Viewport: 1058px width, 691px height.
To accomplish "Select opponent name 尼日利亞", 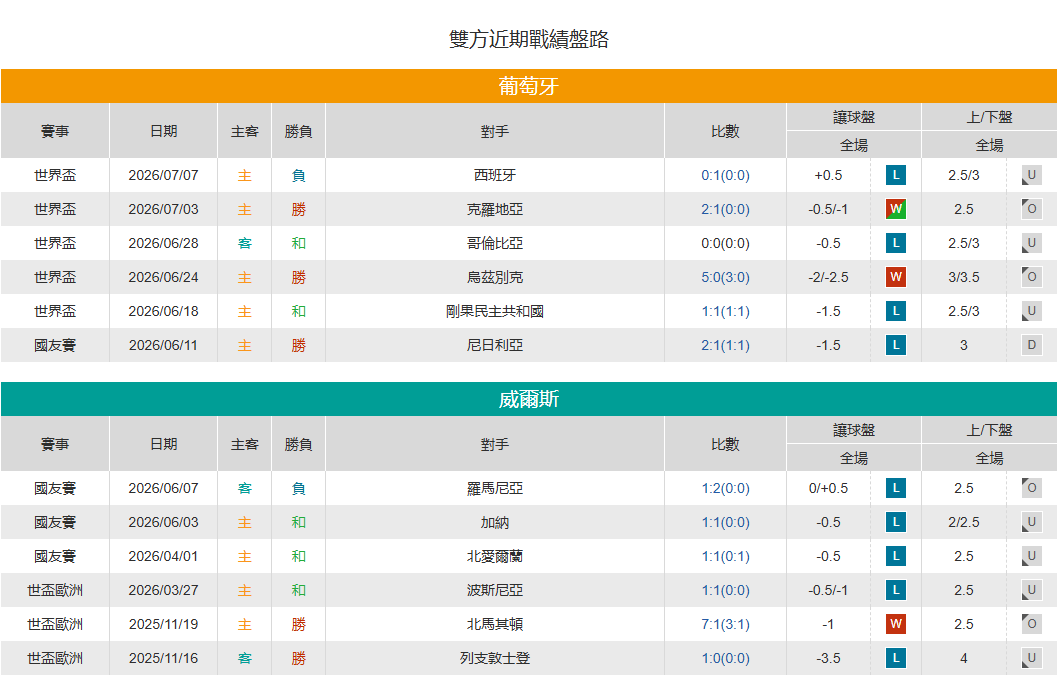I will pyautogui.click(x=495, y=346).
